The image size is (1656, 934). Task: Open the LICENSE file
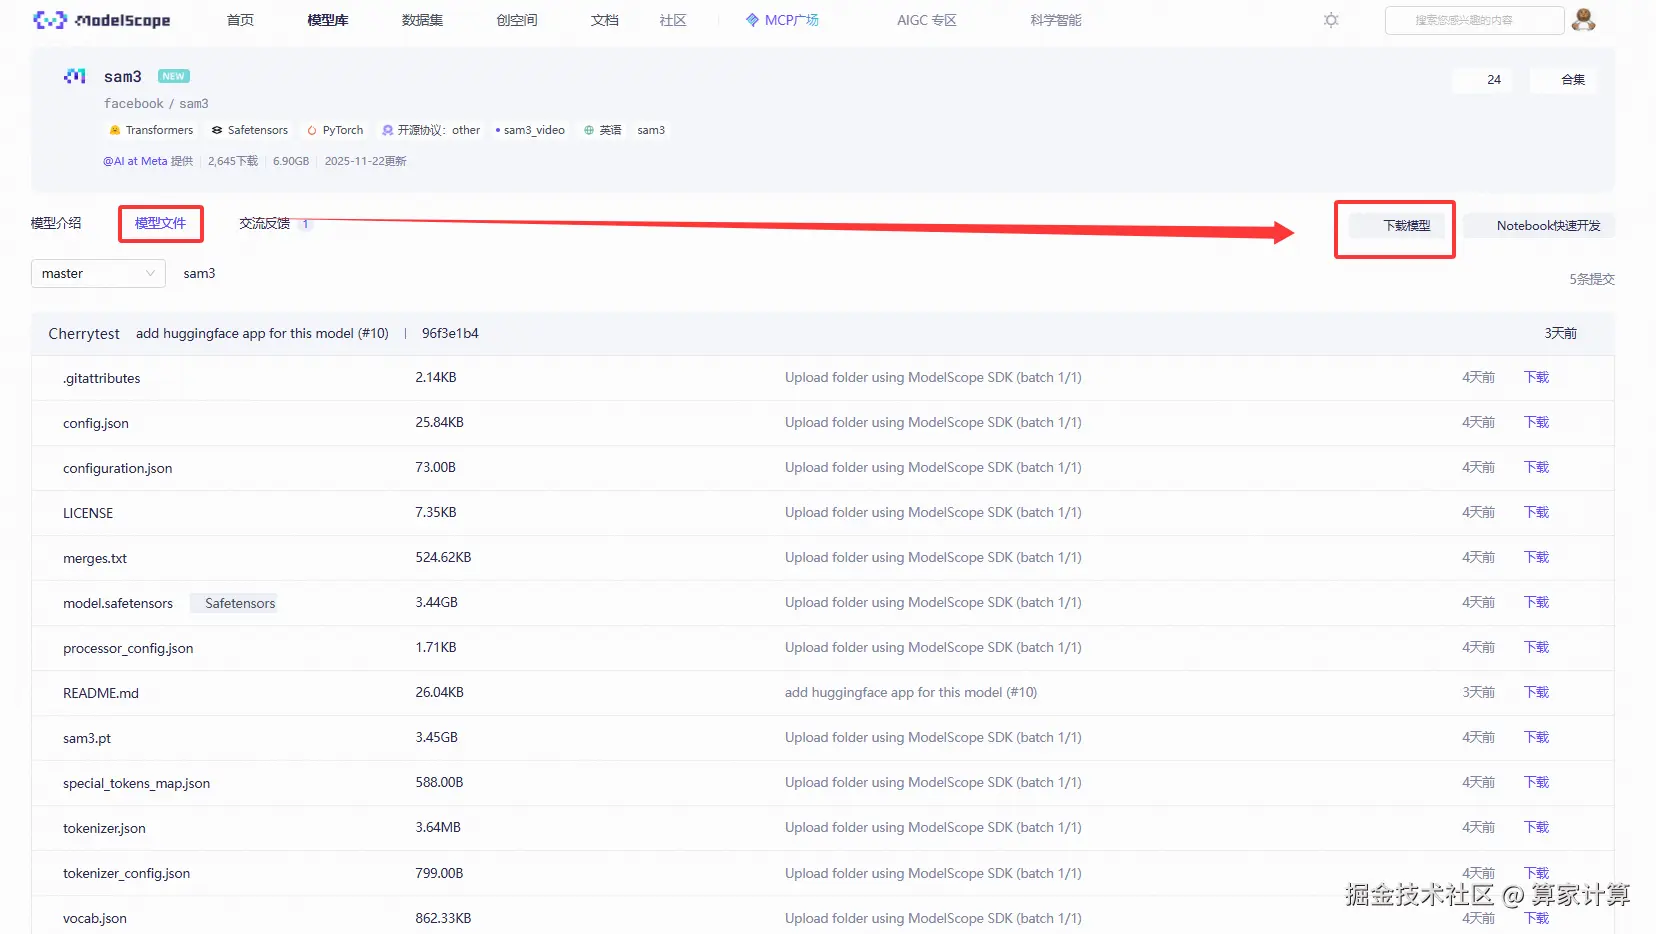coord(88,513)
